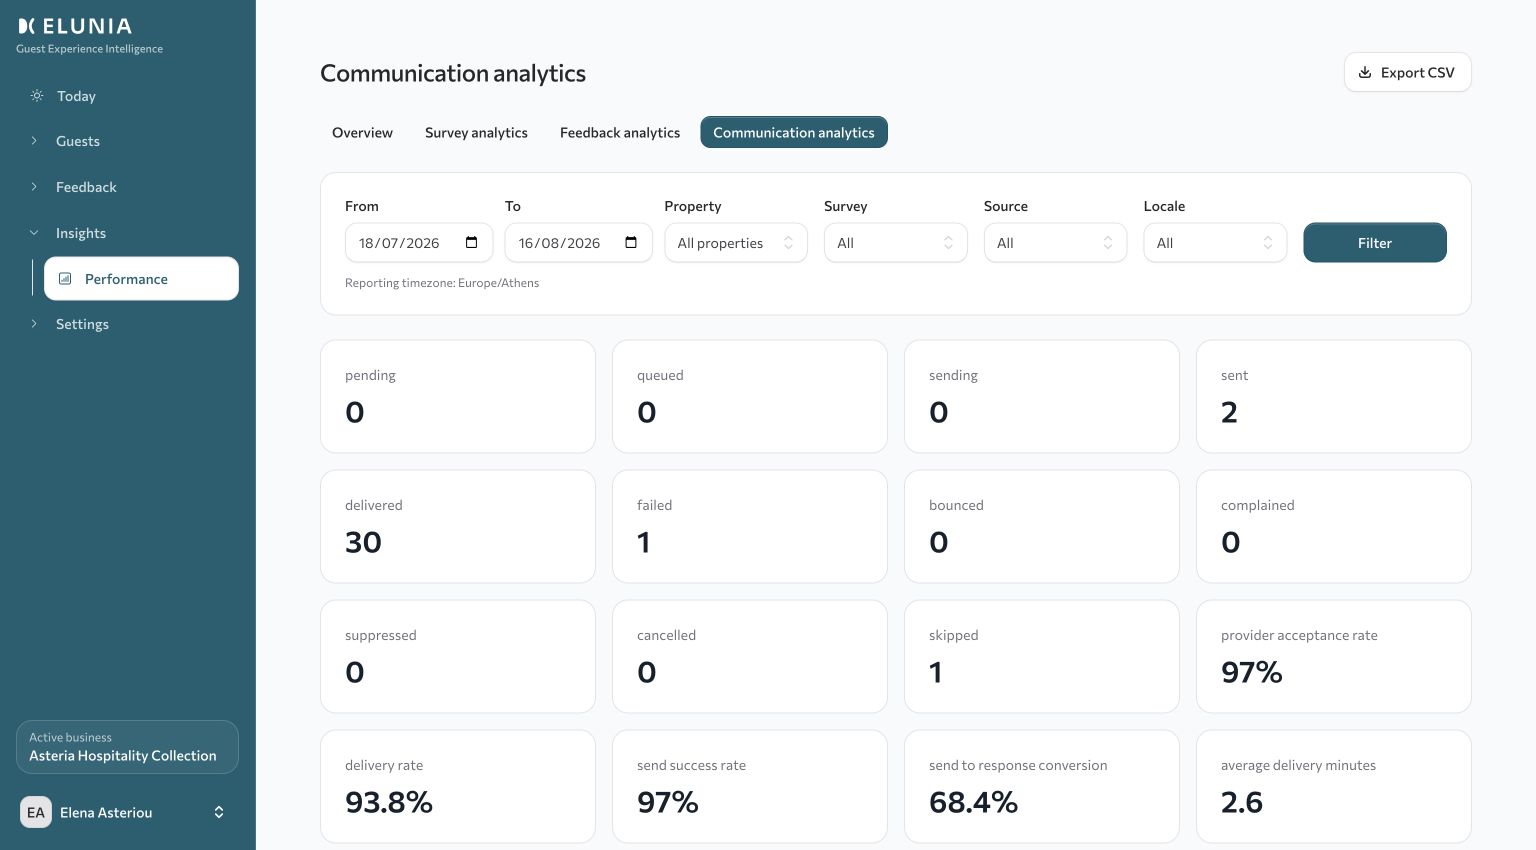Click the Filter button
The image size is (1536, 850).
[x=1375, y=243]
